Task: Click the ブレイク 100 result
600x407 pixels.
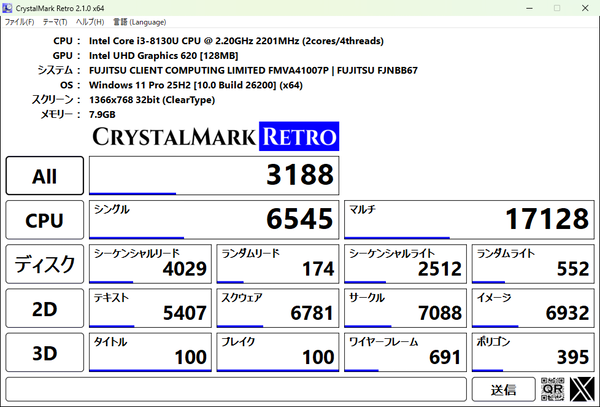Action: tap(278, 352)
